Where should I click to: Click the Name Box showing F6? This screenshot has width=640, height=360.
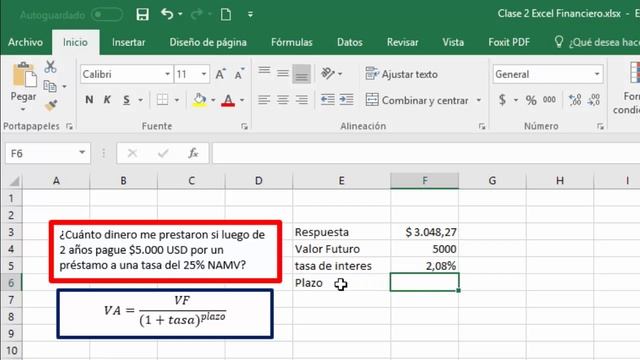pos(48,153)
